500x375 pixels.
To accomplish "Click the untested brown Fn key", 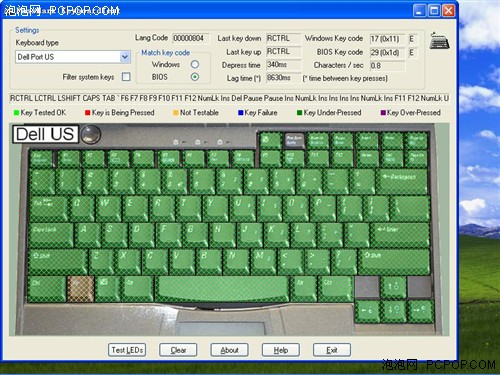I will 81,289.
